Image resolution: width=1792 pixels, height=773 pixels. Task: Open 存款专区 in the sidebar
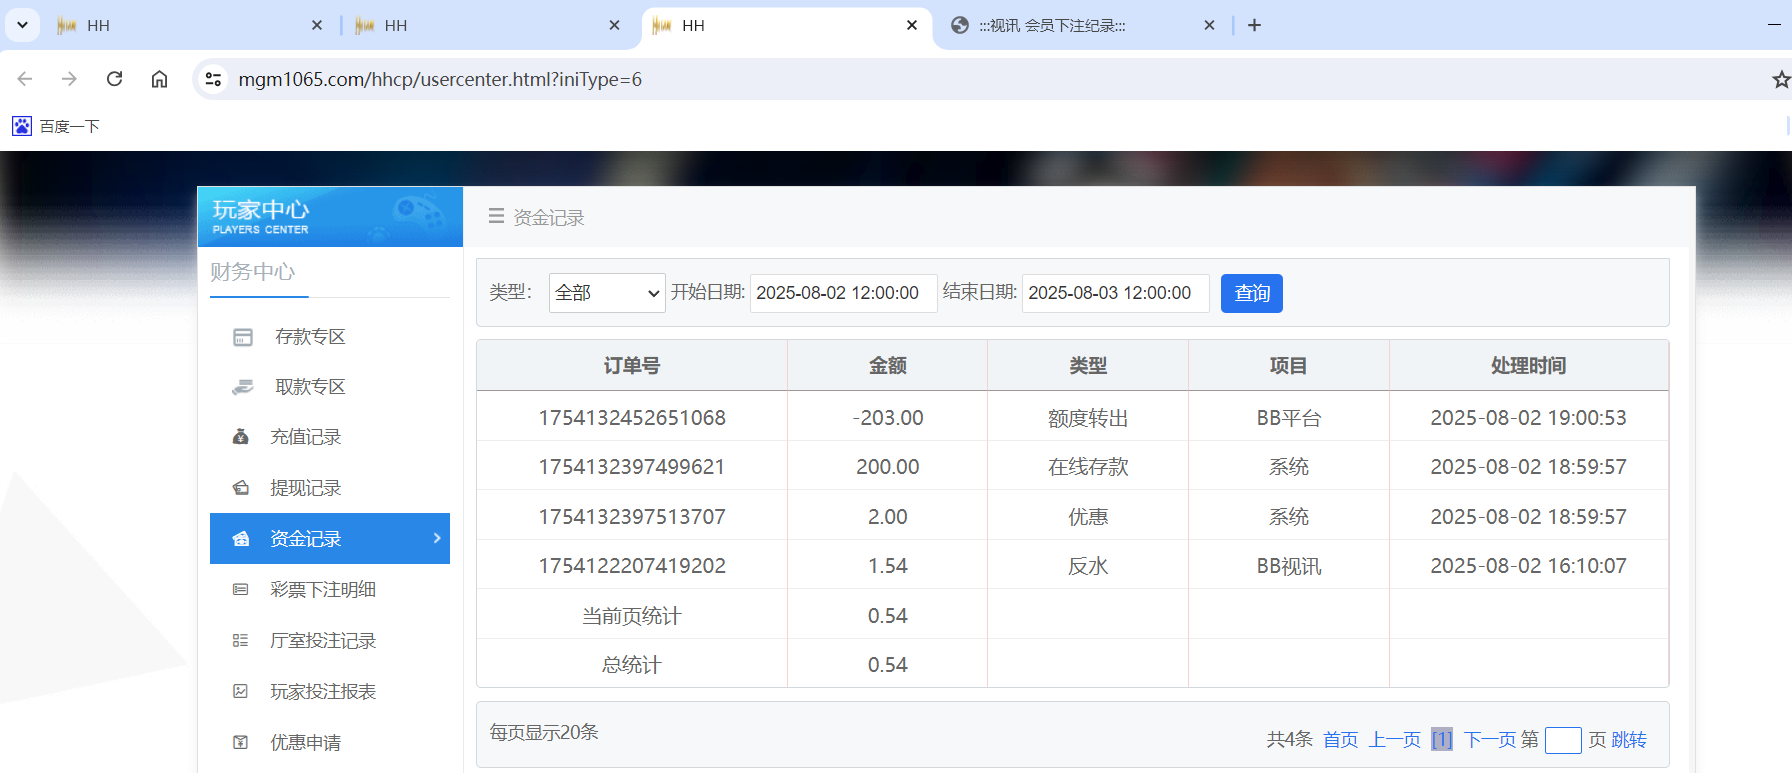[310, 337]
